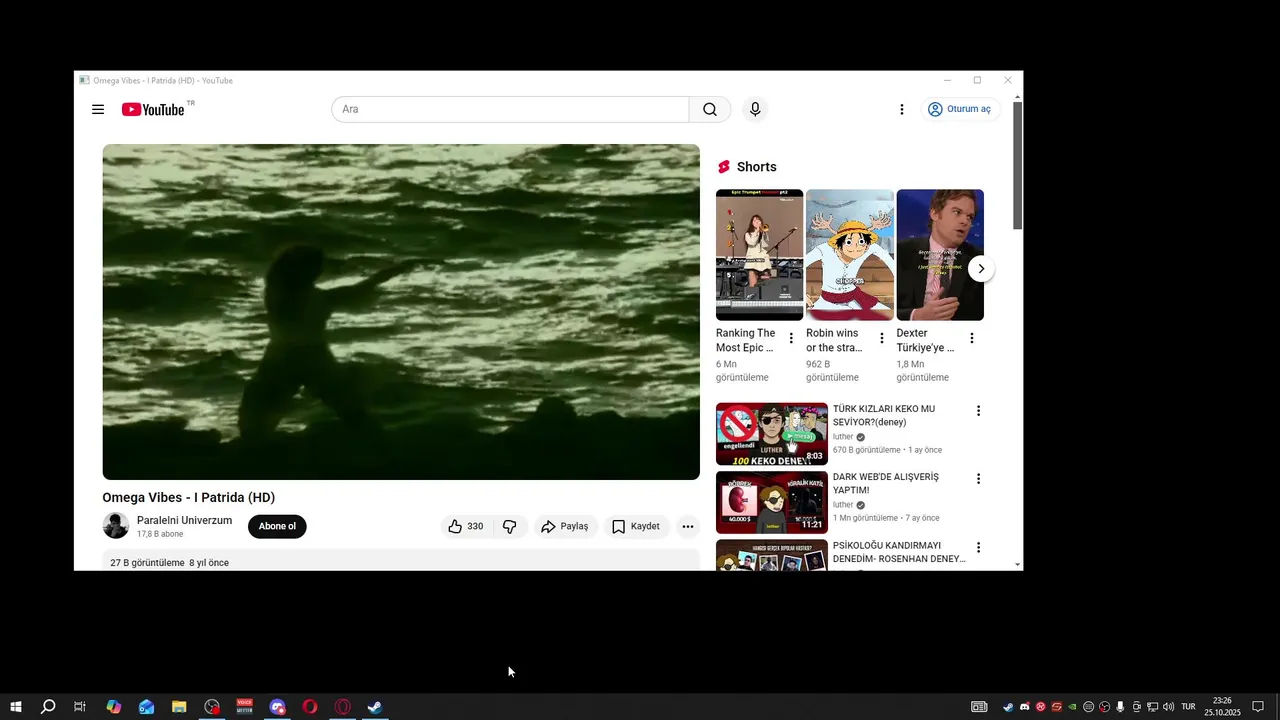Image resolution: width=1280 pixels, height=720 pixels.
Task: Click in the Ara search field
Action: click(510, 109)
